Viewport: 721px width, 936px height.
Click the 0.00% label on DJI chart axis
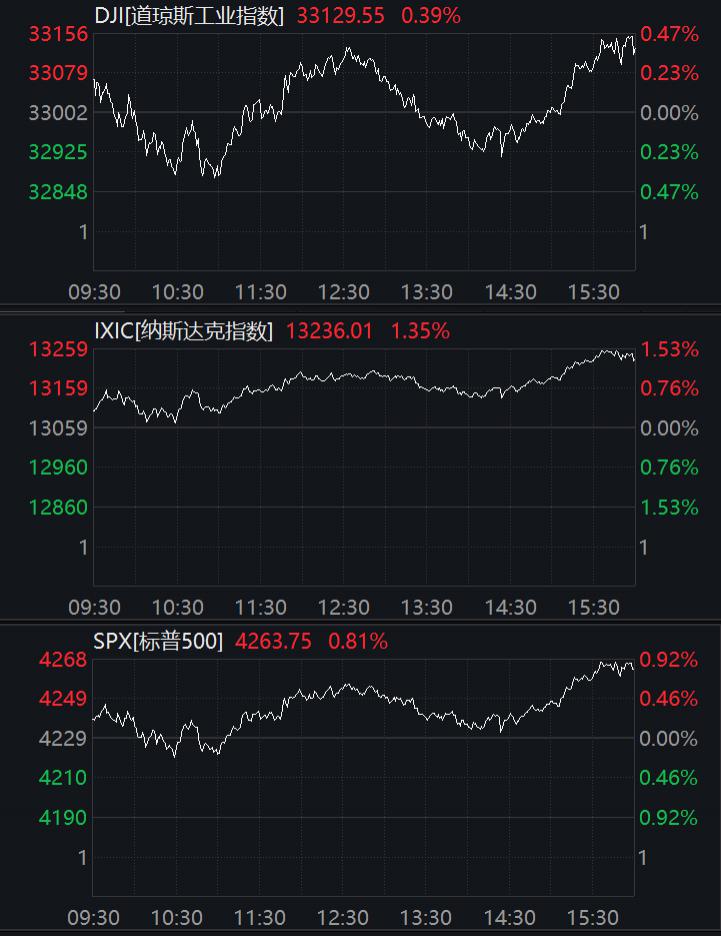[669, 113]
